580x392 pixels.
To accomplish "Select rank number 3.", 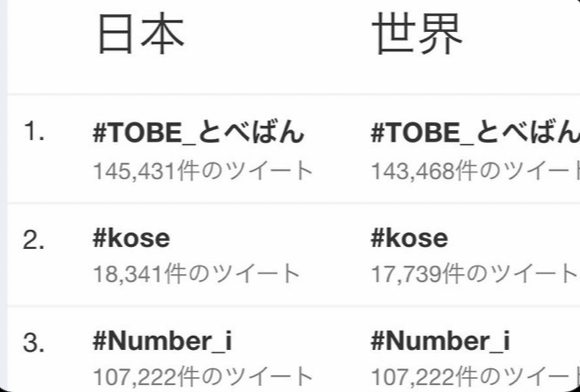I will click(x=34, y=344).
